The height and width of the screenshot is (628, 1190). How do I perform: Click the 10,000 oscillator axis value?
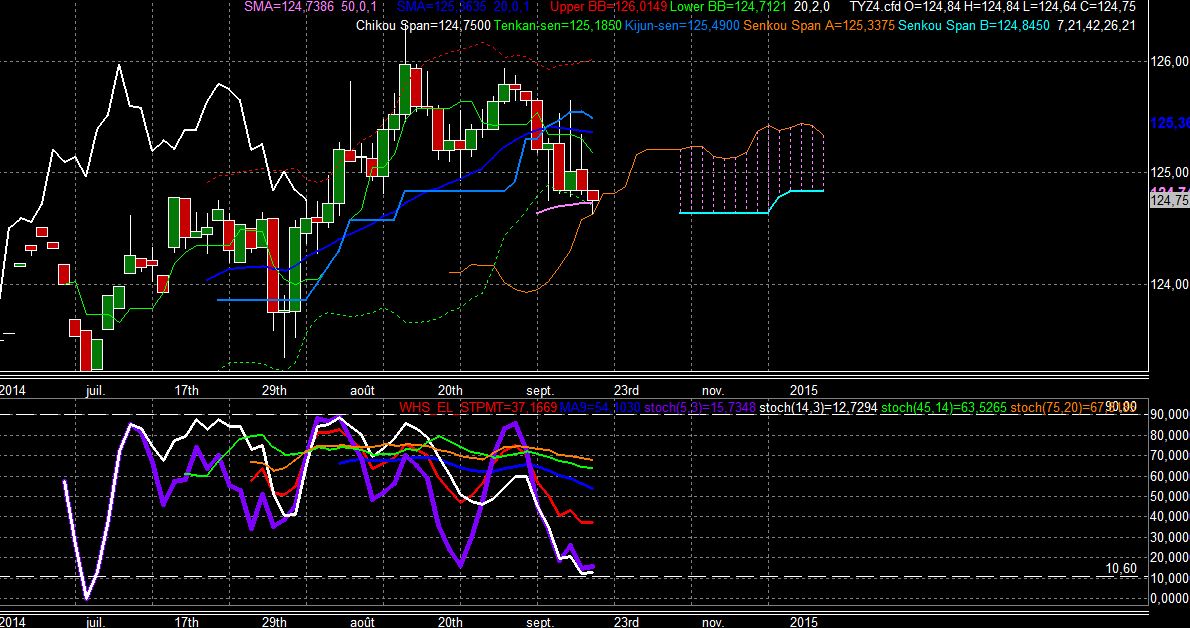(1170, 578)
